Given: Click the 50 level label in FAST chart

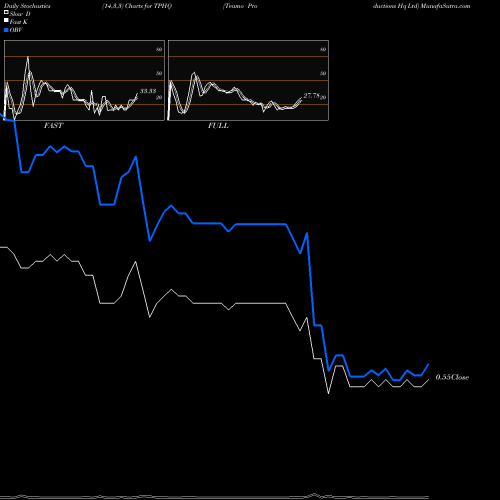Looking at the screenshot, I should click(159, 73).
